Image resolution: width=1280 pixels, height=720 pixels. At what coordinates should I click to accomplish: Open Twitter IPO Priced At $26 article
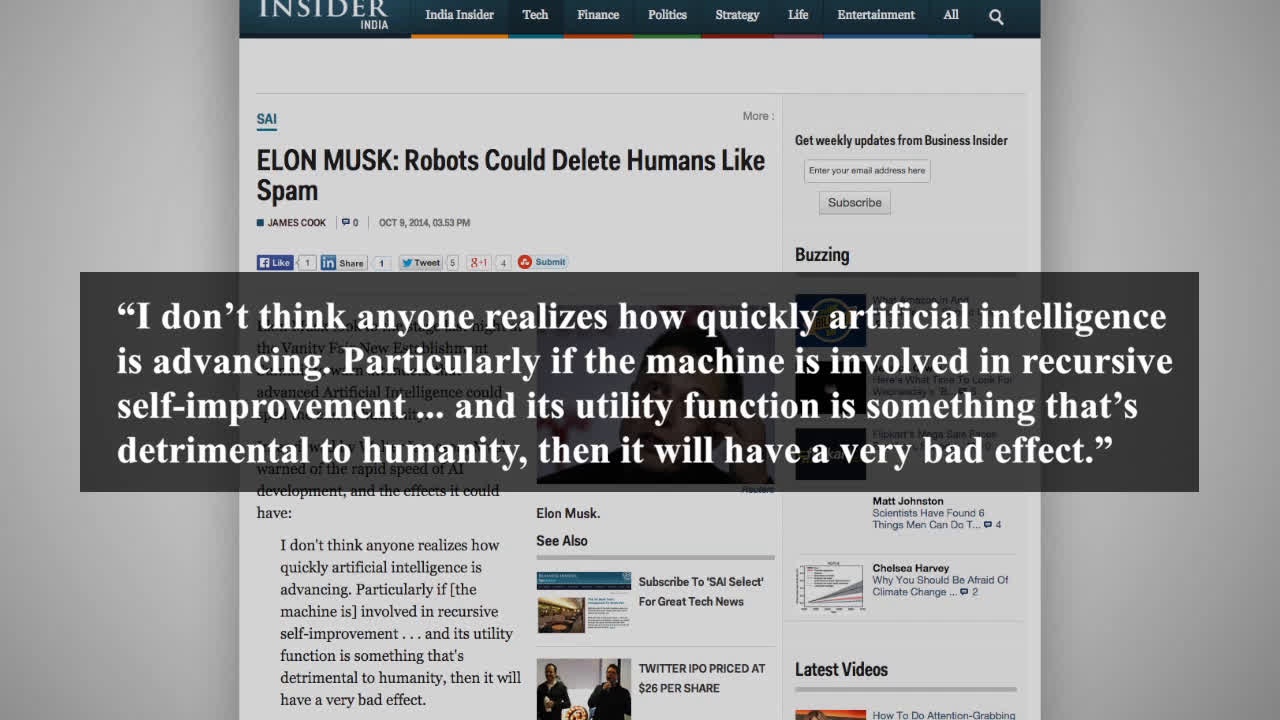point(702,678)
